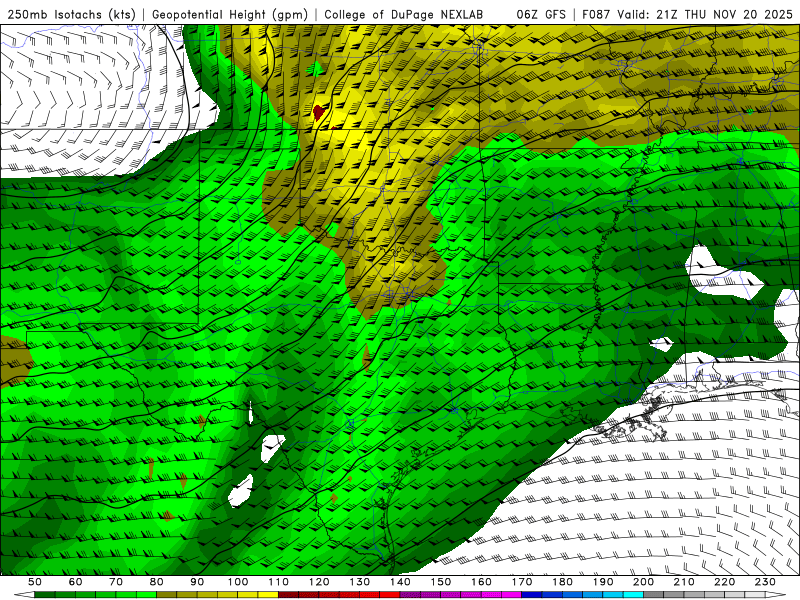Screen dimensions: 800x600
Task: Click the 'College of DuPage NEXLAB' label
Action: (404, 15)
